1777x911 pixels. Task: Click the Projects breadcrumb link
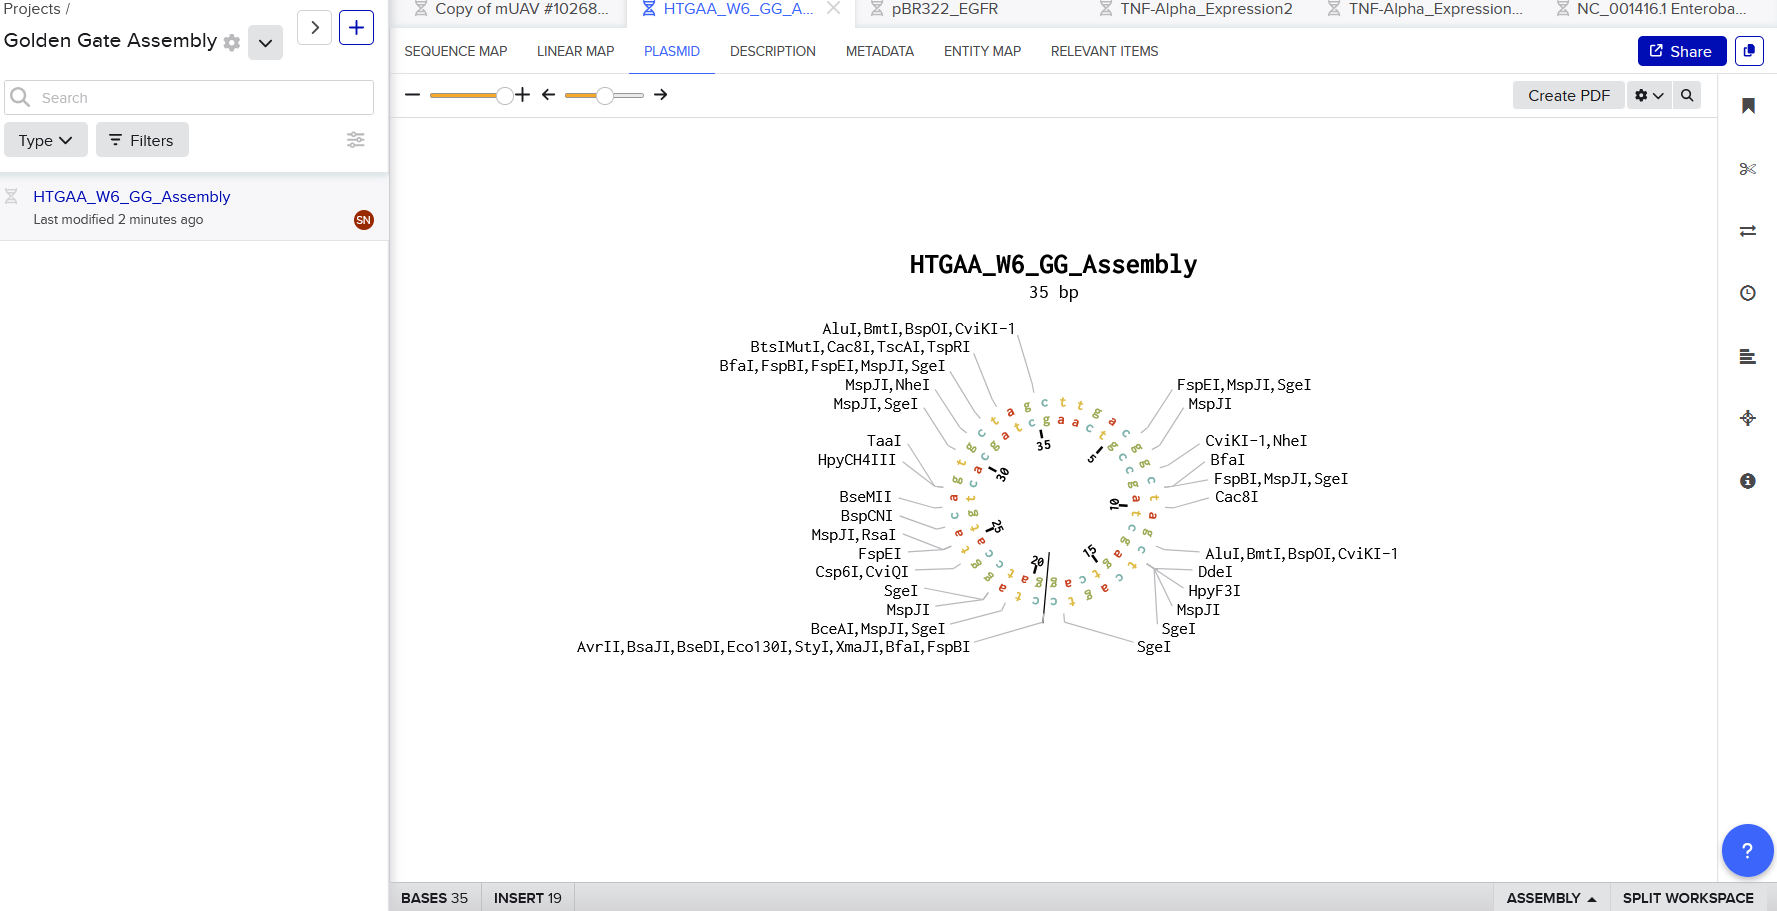(32, 9)
